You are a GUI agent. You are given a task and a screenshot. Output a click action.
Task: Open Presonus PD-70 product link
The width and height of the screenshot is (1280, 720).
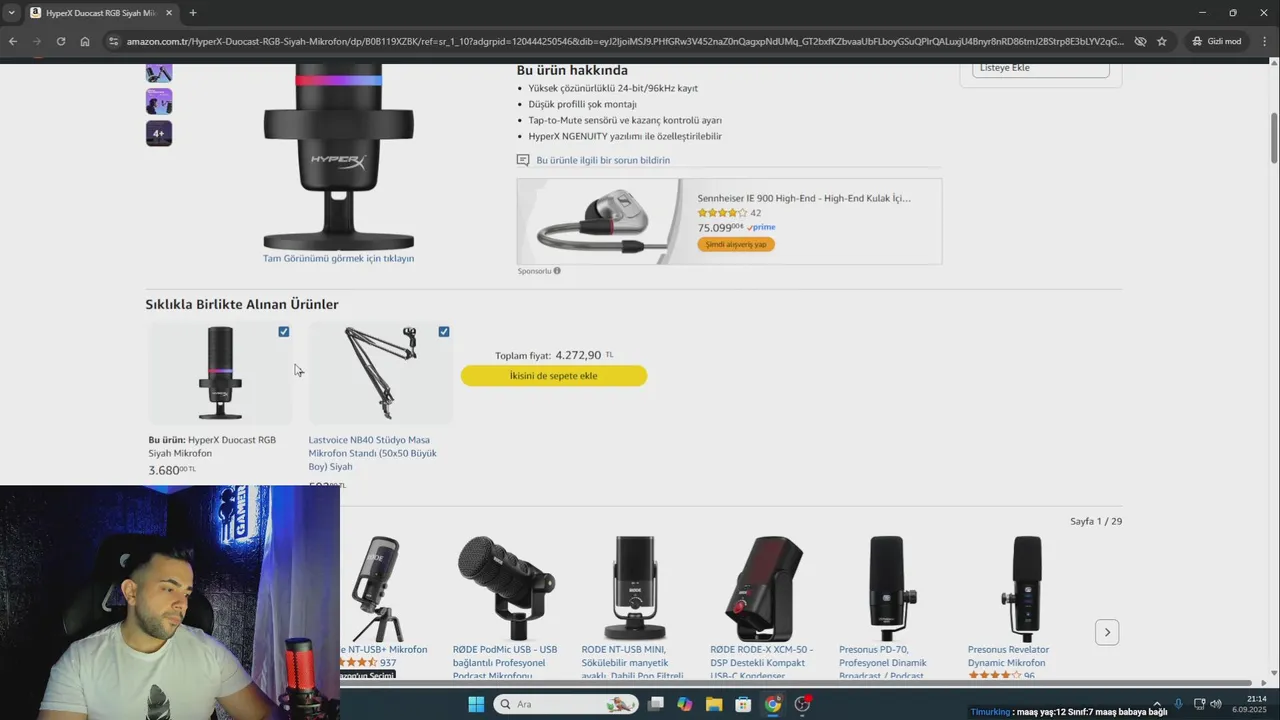(x=883, y=663)
